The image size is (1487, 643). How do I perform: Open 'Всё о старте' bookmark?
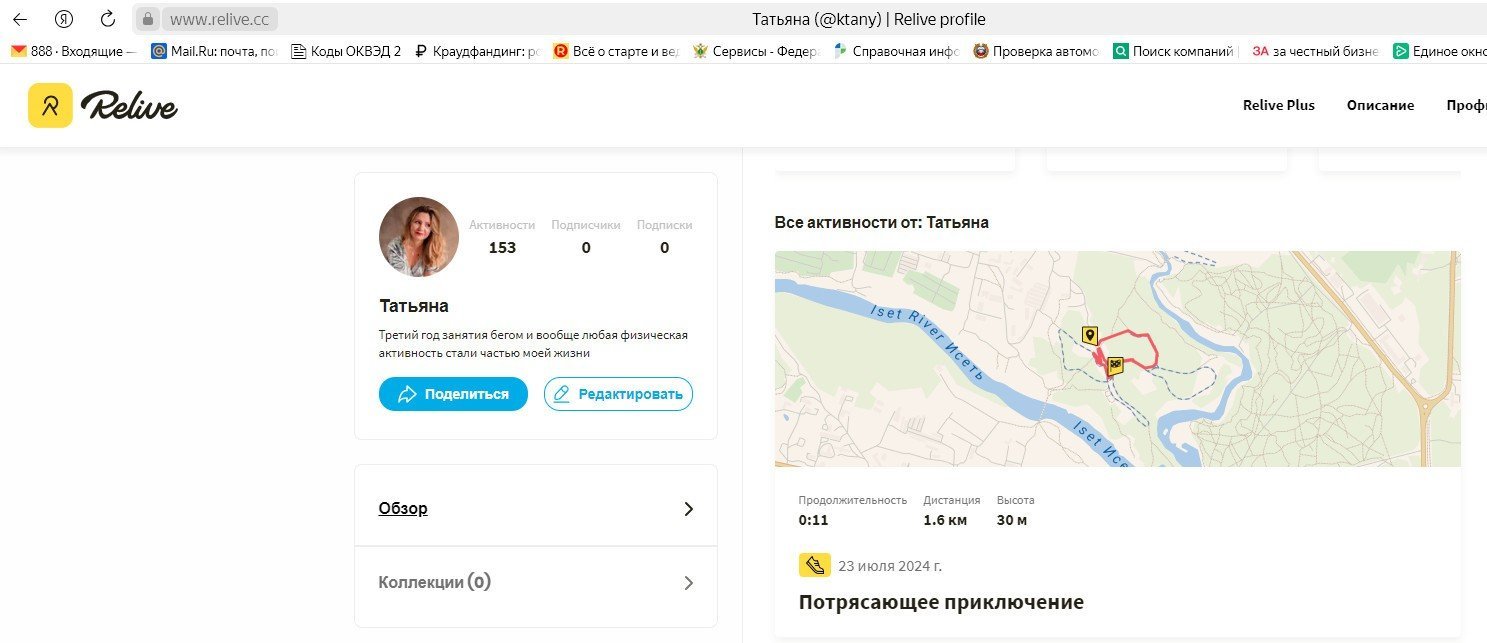(617, 51)
